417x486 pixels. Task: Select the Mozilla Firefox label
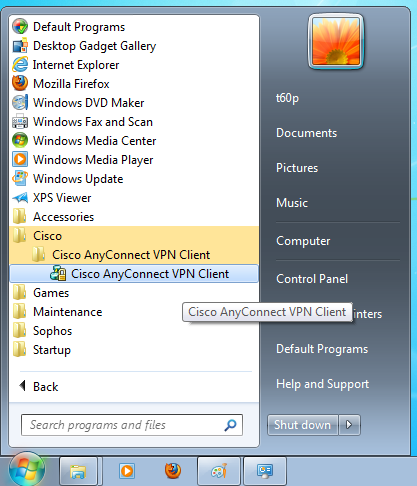tap(71, 84)
